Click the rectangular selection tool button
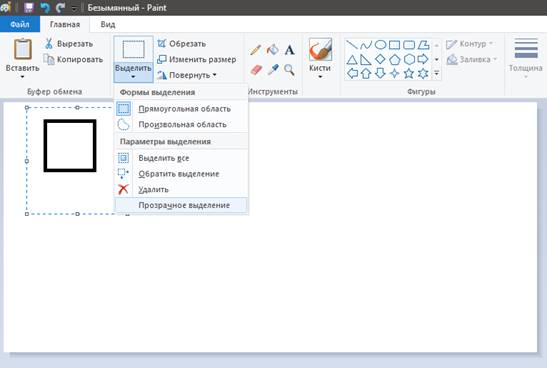The width and height of the screenshot is (547, 368). (133, 50)
